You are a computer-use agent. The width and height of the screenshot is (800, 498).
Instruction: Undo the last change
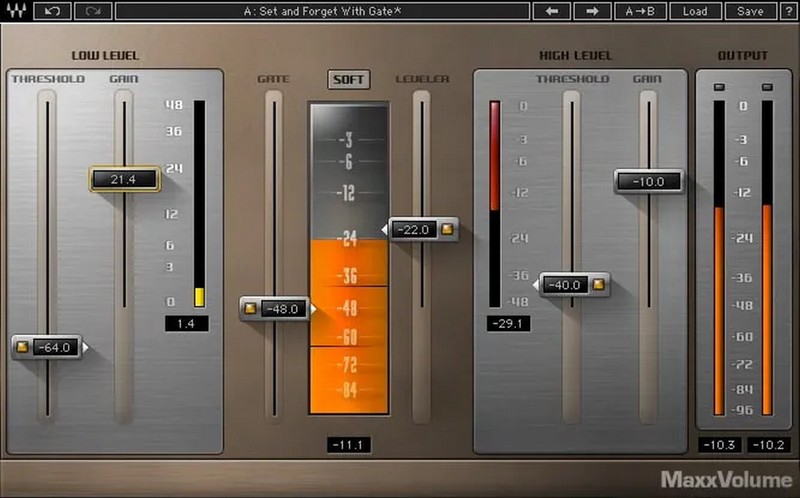[52, 11]
